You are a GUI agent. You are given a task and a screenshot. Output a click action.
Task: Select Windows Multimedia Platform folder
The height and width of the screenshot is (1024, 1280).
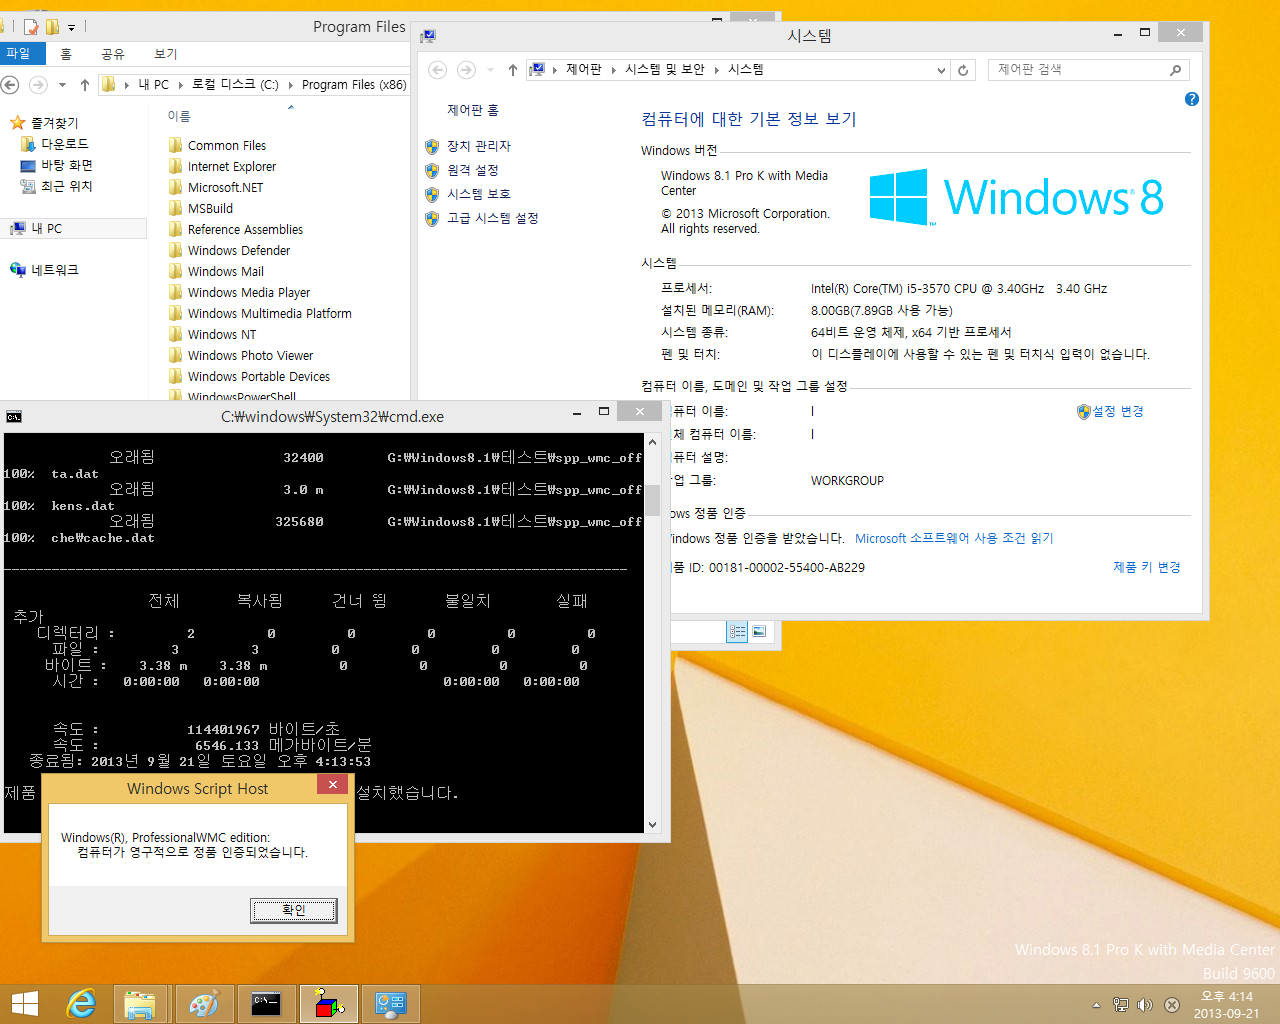click(x=269, y=314)
